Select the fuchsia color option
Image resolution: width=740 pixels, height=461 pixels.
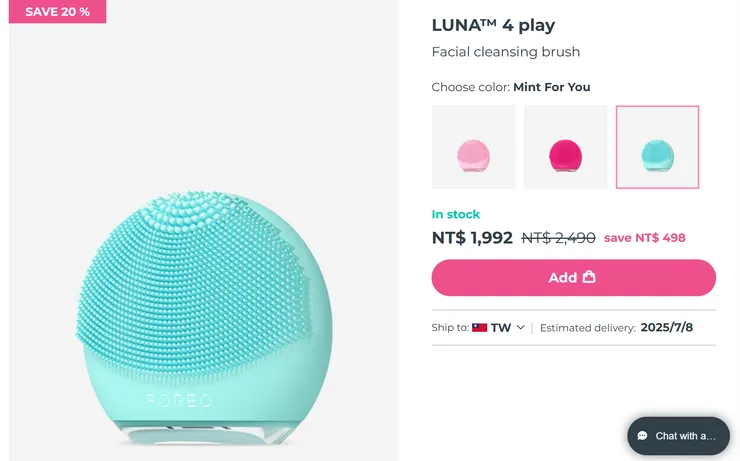565,147
